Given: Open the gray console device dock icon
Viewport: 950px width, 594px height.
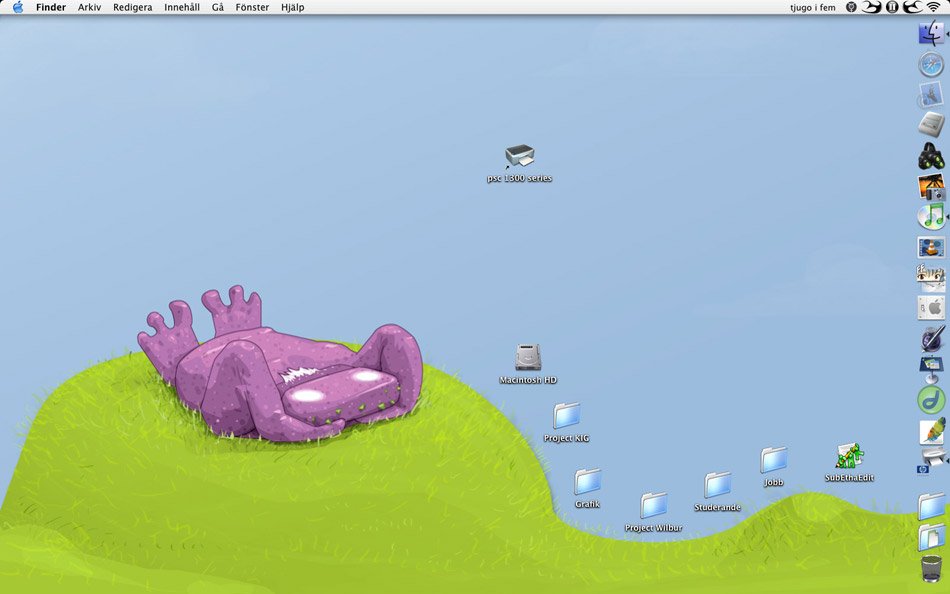Looking at the screenshot, I should (x=931, y=125).
